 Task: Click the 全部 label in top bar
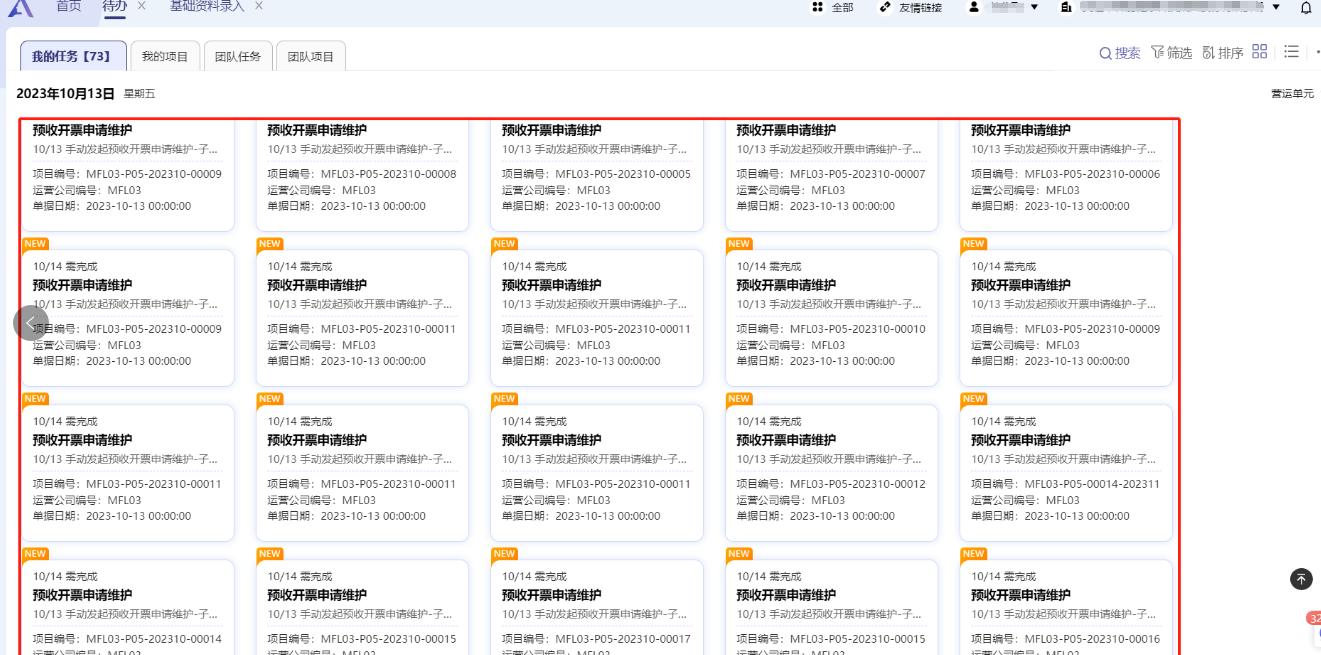(842, 7)
